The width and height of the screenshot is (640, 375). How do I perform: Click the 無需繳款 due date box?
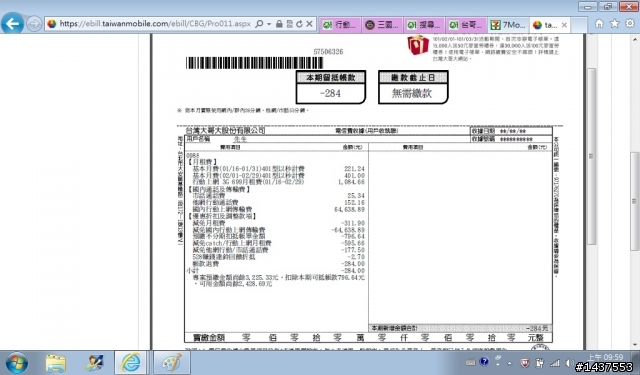(413, 93)
